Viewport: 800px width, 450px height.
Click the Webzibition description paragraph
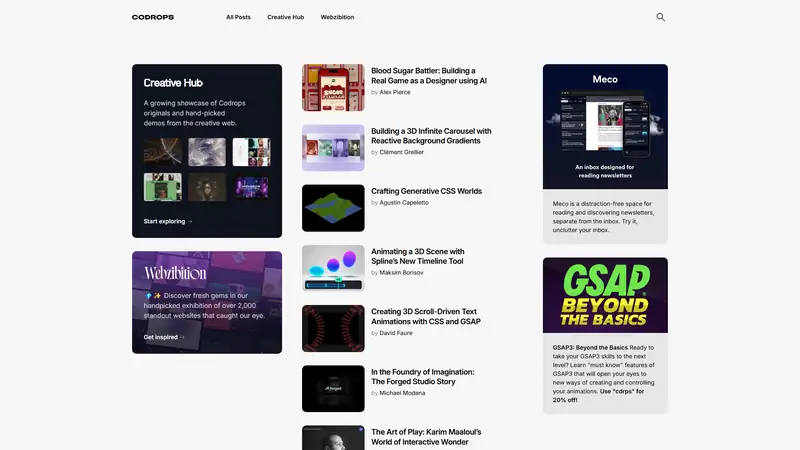coord(204,306)
